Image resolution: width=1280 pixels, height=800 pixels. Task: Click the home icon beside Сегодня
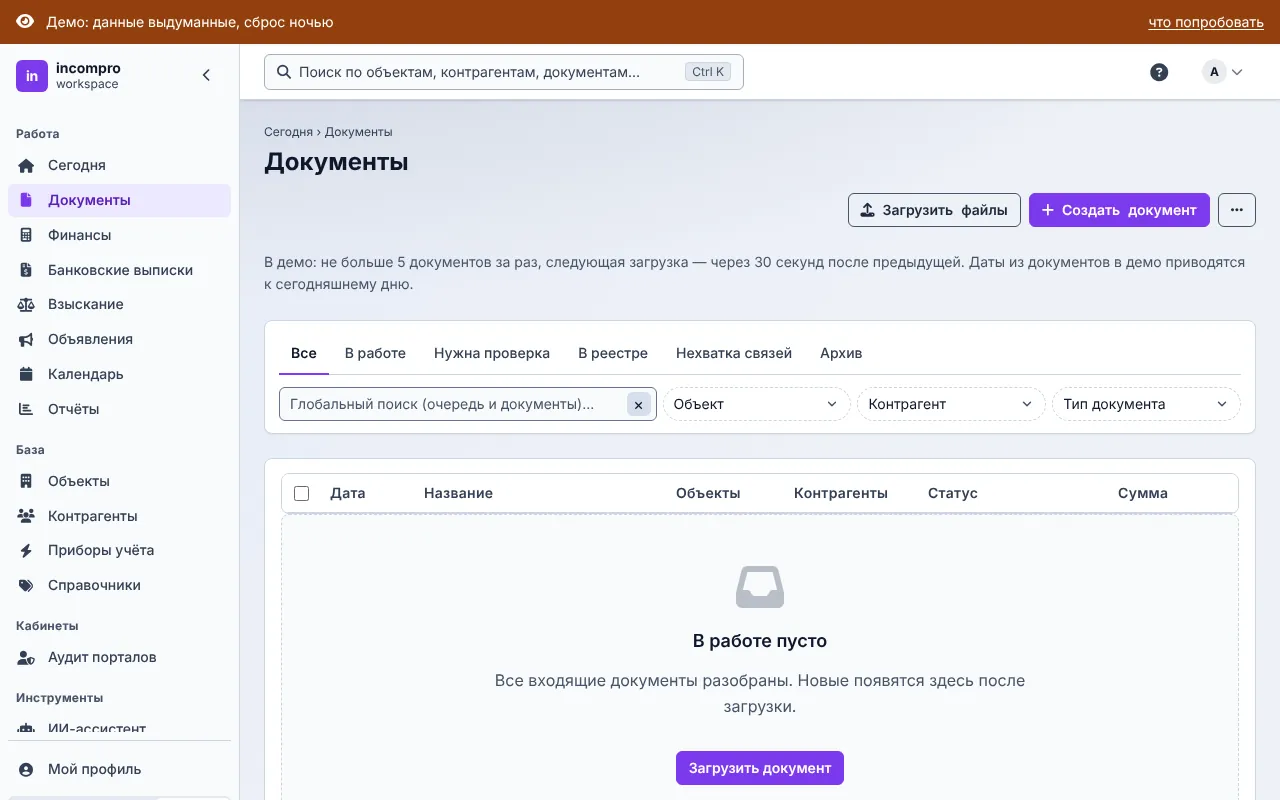point(27,165)
